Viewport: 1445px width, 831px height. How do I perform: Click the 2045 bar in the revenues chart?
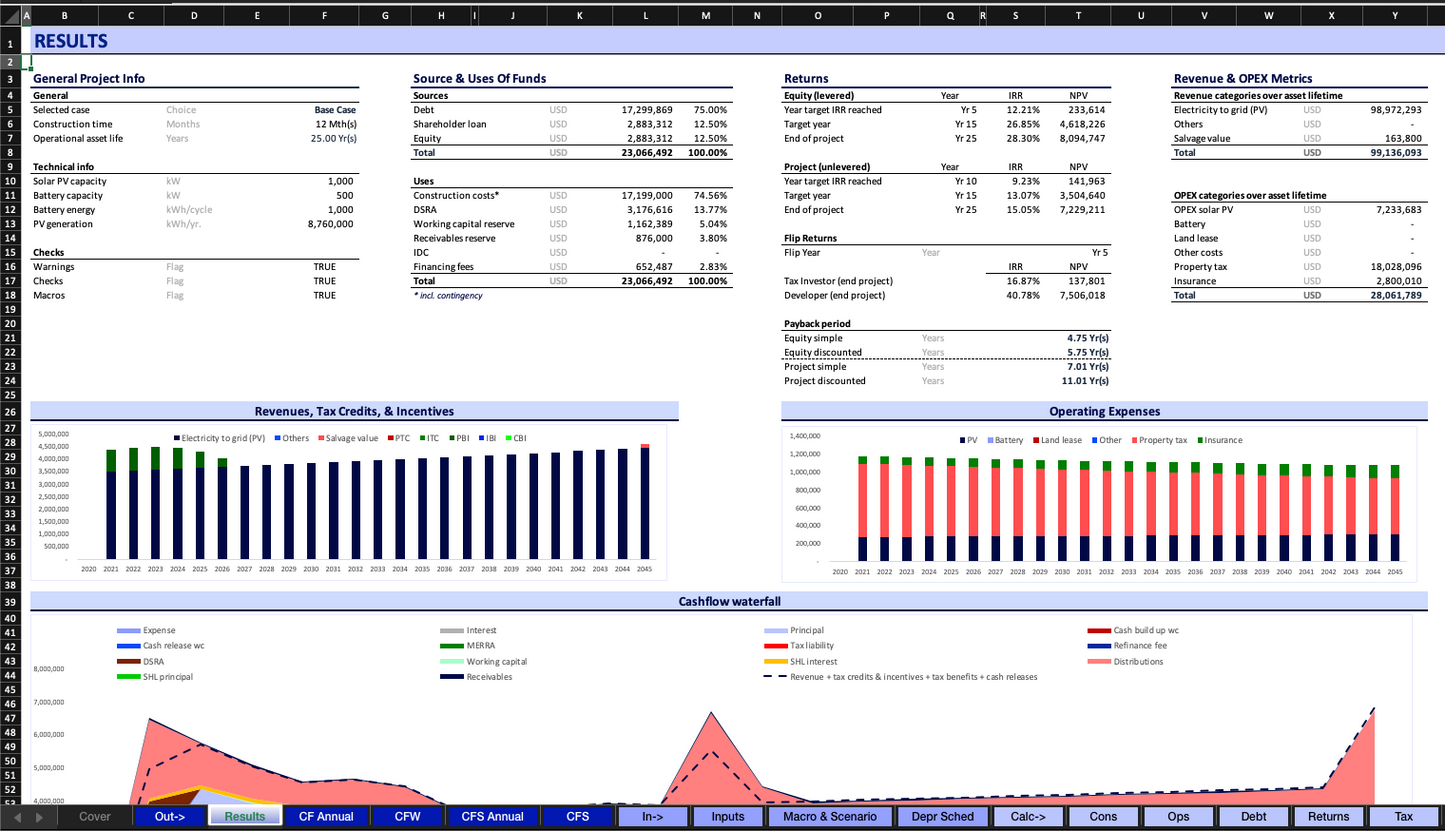point(645,503)
